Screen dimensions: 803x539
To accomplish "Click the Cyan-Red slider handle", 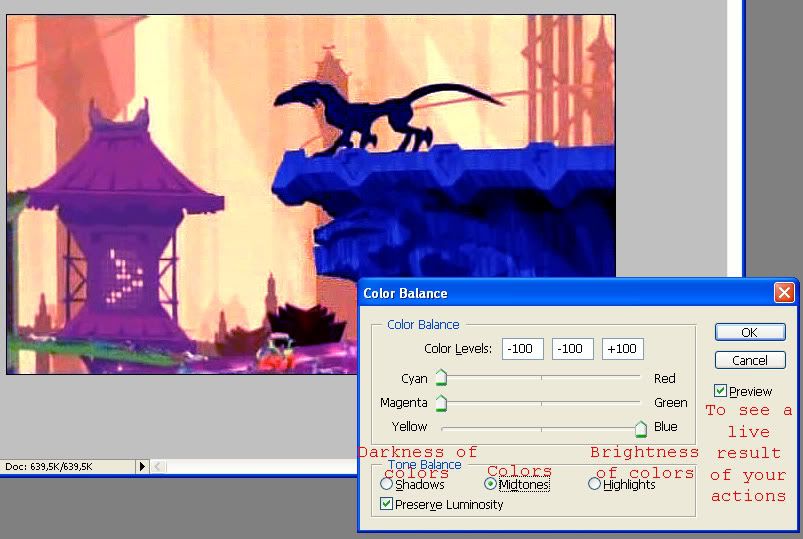I will (441, 378).
